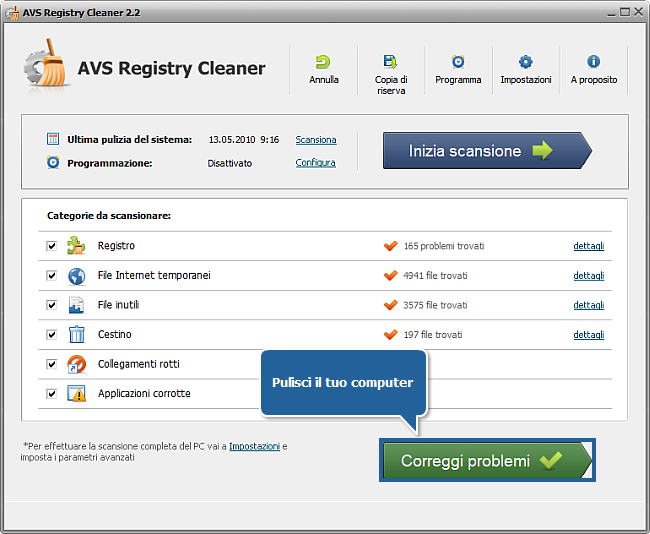
Task: Click the Collegamenti rotti label
Action: 138,364
